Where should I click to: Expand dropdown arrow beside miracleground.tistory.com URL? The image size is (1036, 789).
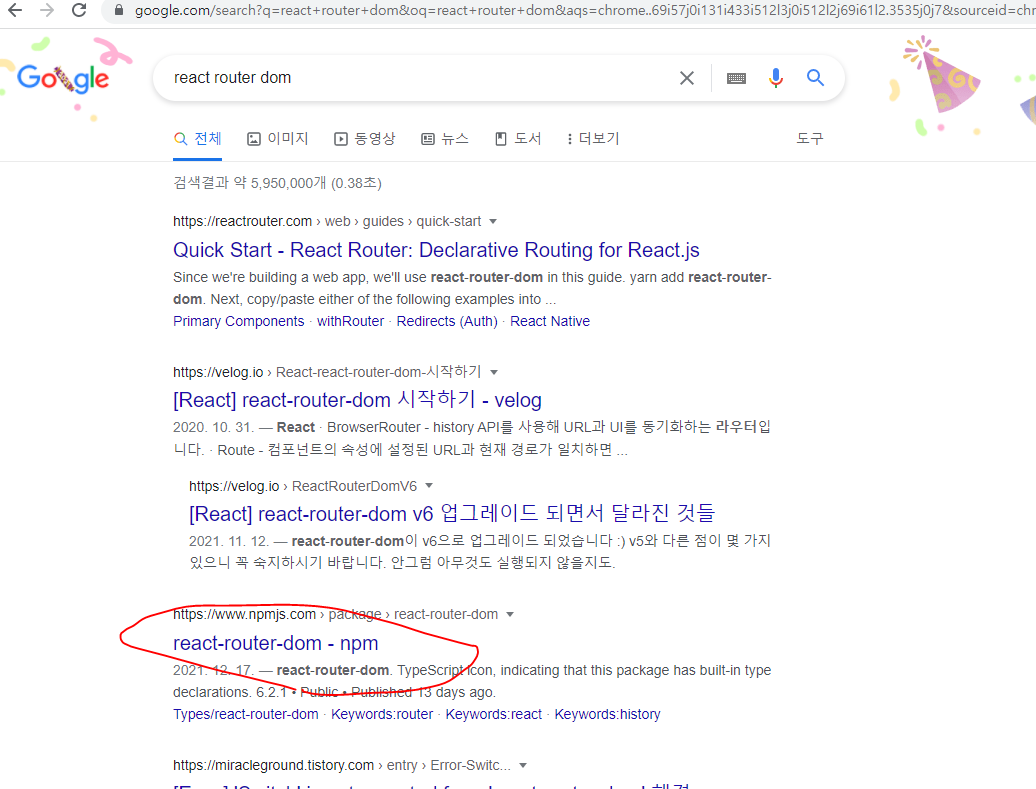pos(523,765)
